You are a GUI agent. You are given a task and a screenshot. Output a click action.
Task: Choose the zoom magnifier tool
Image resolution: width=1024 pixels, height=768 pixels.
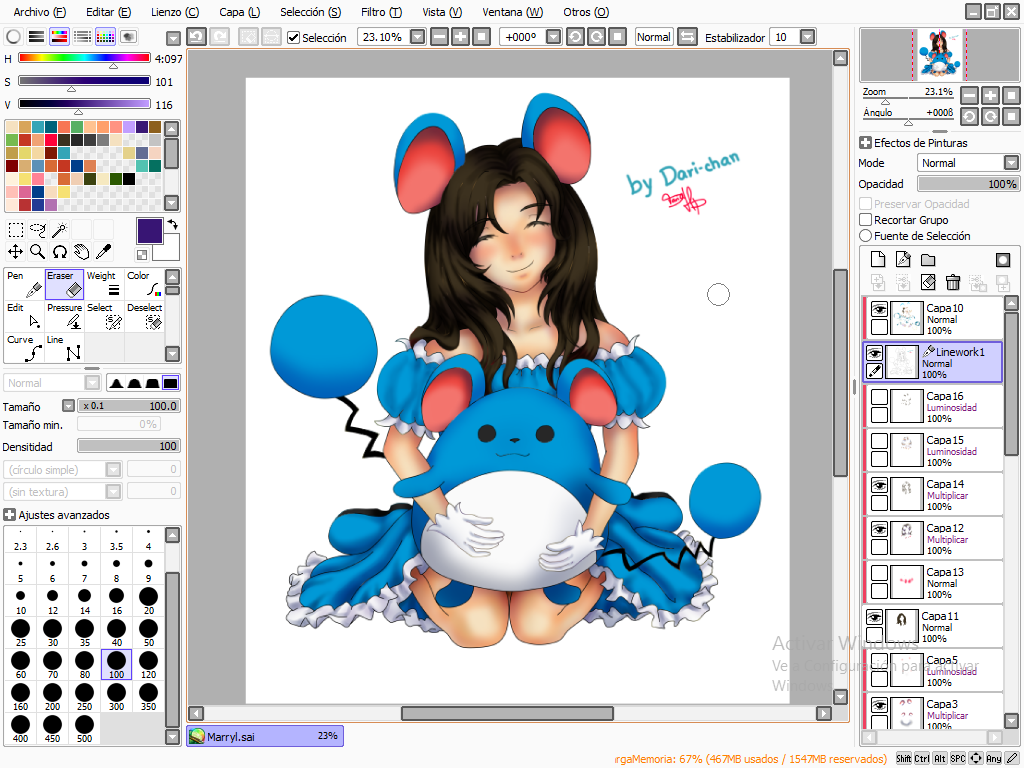[x=38, y=251]
